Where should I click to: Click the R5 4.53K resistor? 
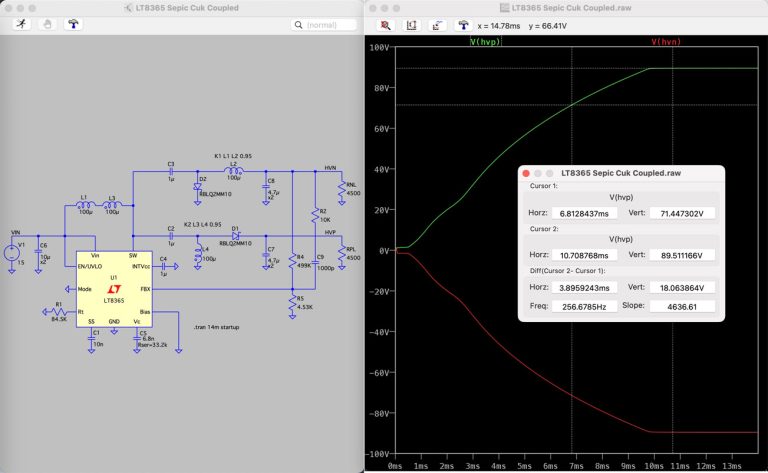coord(292,303)
